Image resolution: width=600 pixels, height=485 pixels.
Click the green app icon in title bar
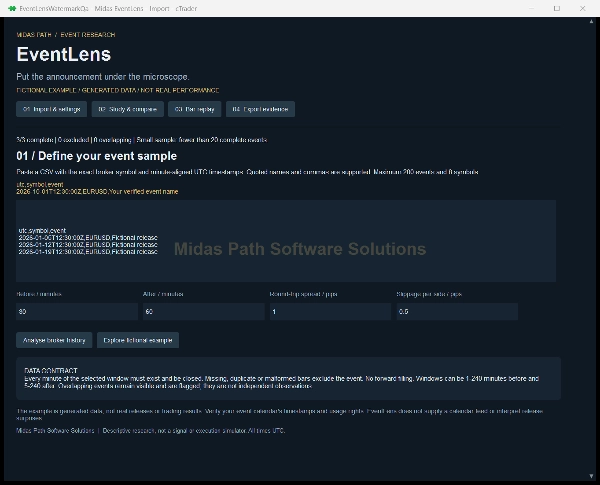tap(12, 8)
